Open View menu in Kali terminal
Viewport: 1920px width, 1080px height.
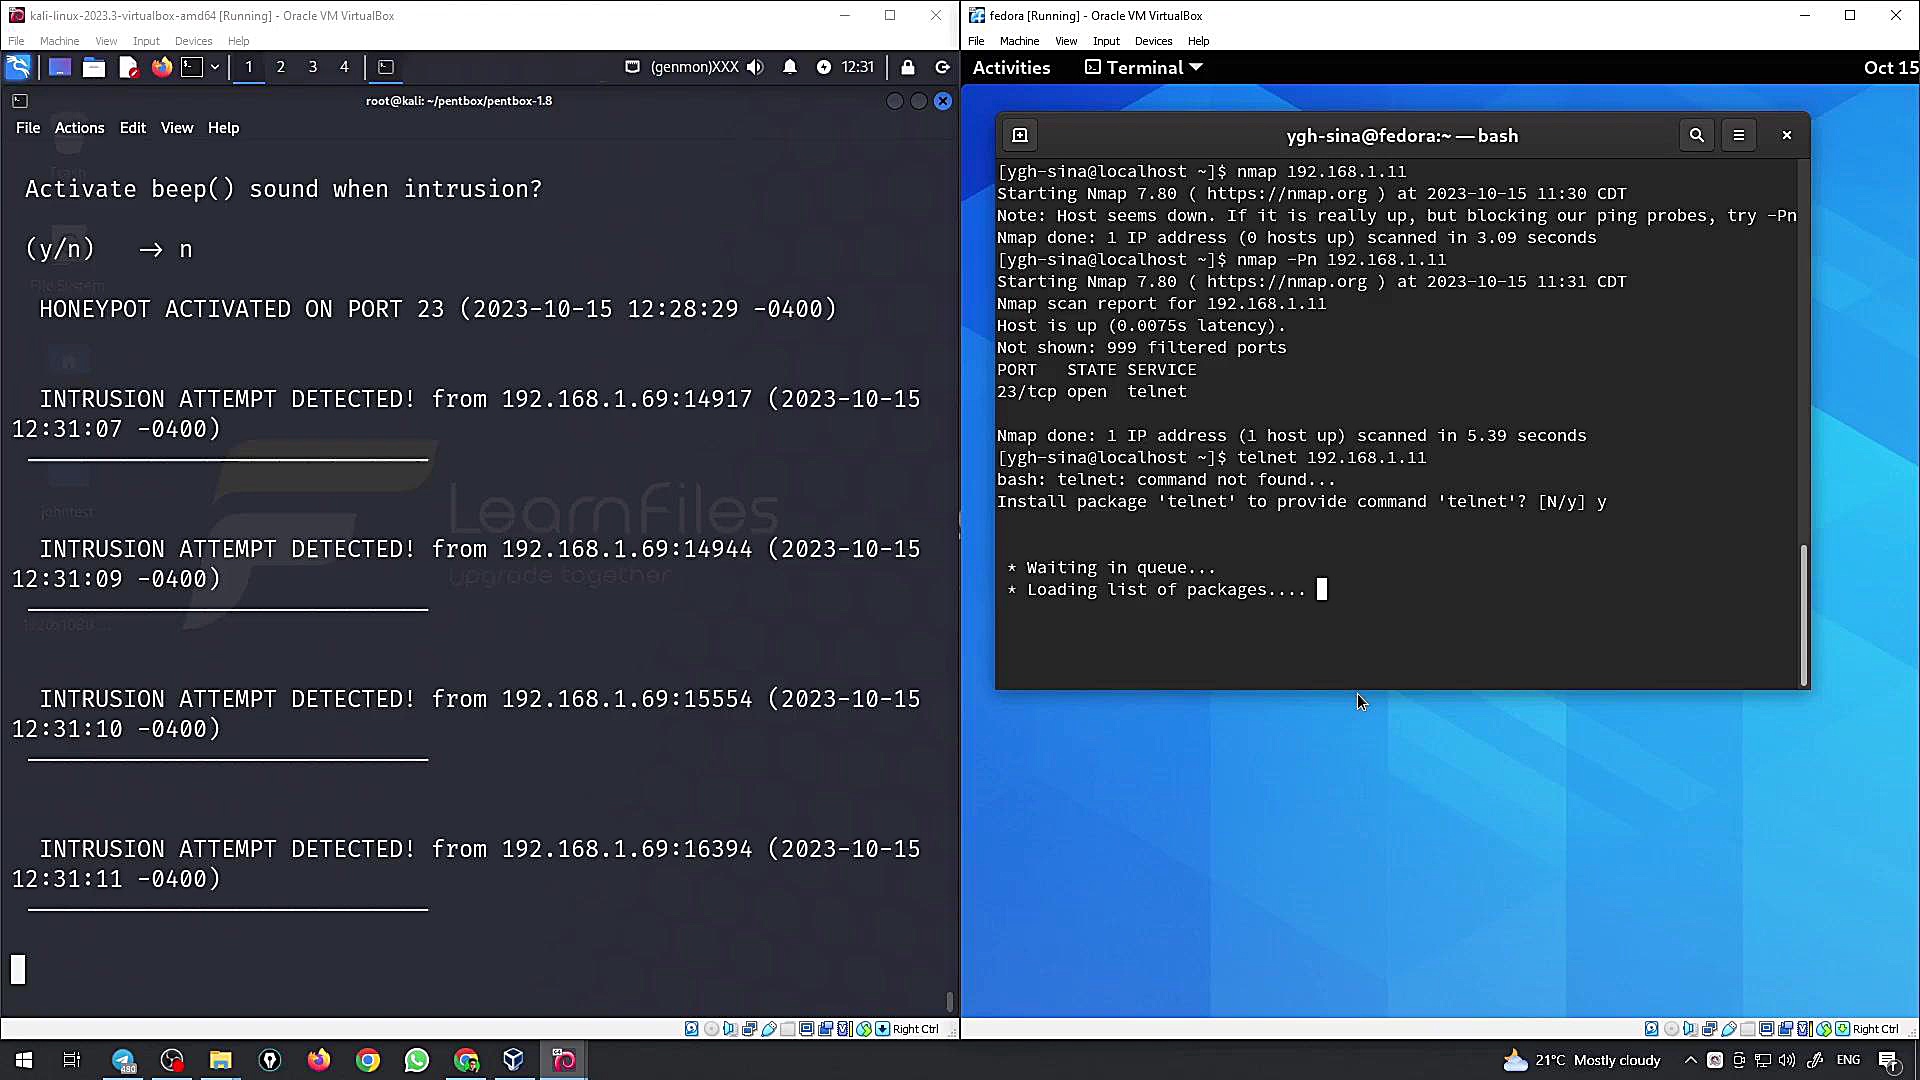point(177,128)
